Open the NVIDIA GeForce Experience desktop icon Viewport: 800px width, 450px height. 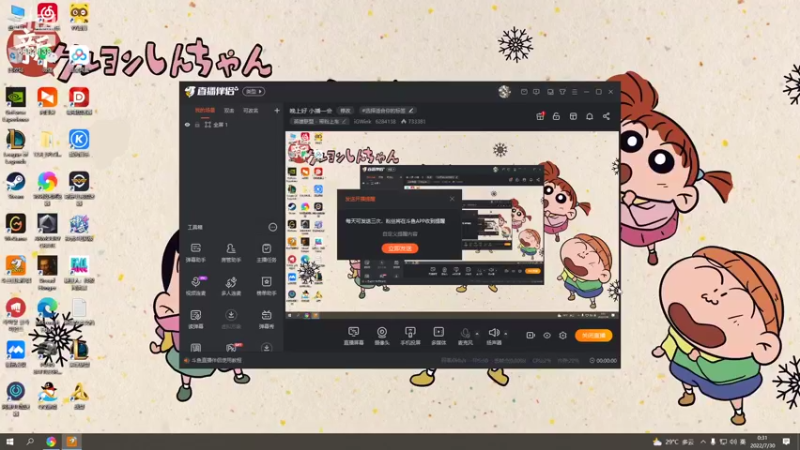tap(16, 105)
